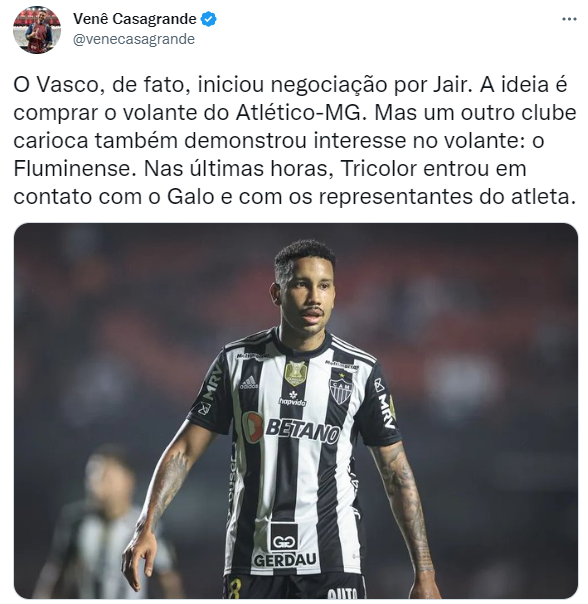This screenshot has width=588, height=604.
Task: Click the adidas logo on the jersey
Action: click(249, 382)
